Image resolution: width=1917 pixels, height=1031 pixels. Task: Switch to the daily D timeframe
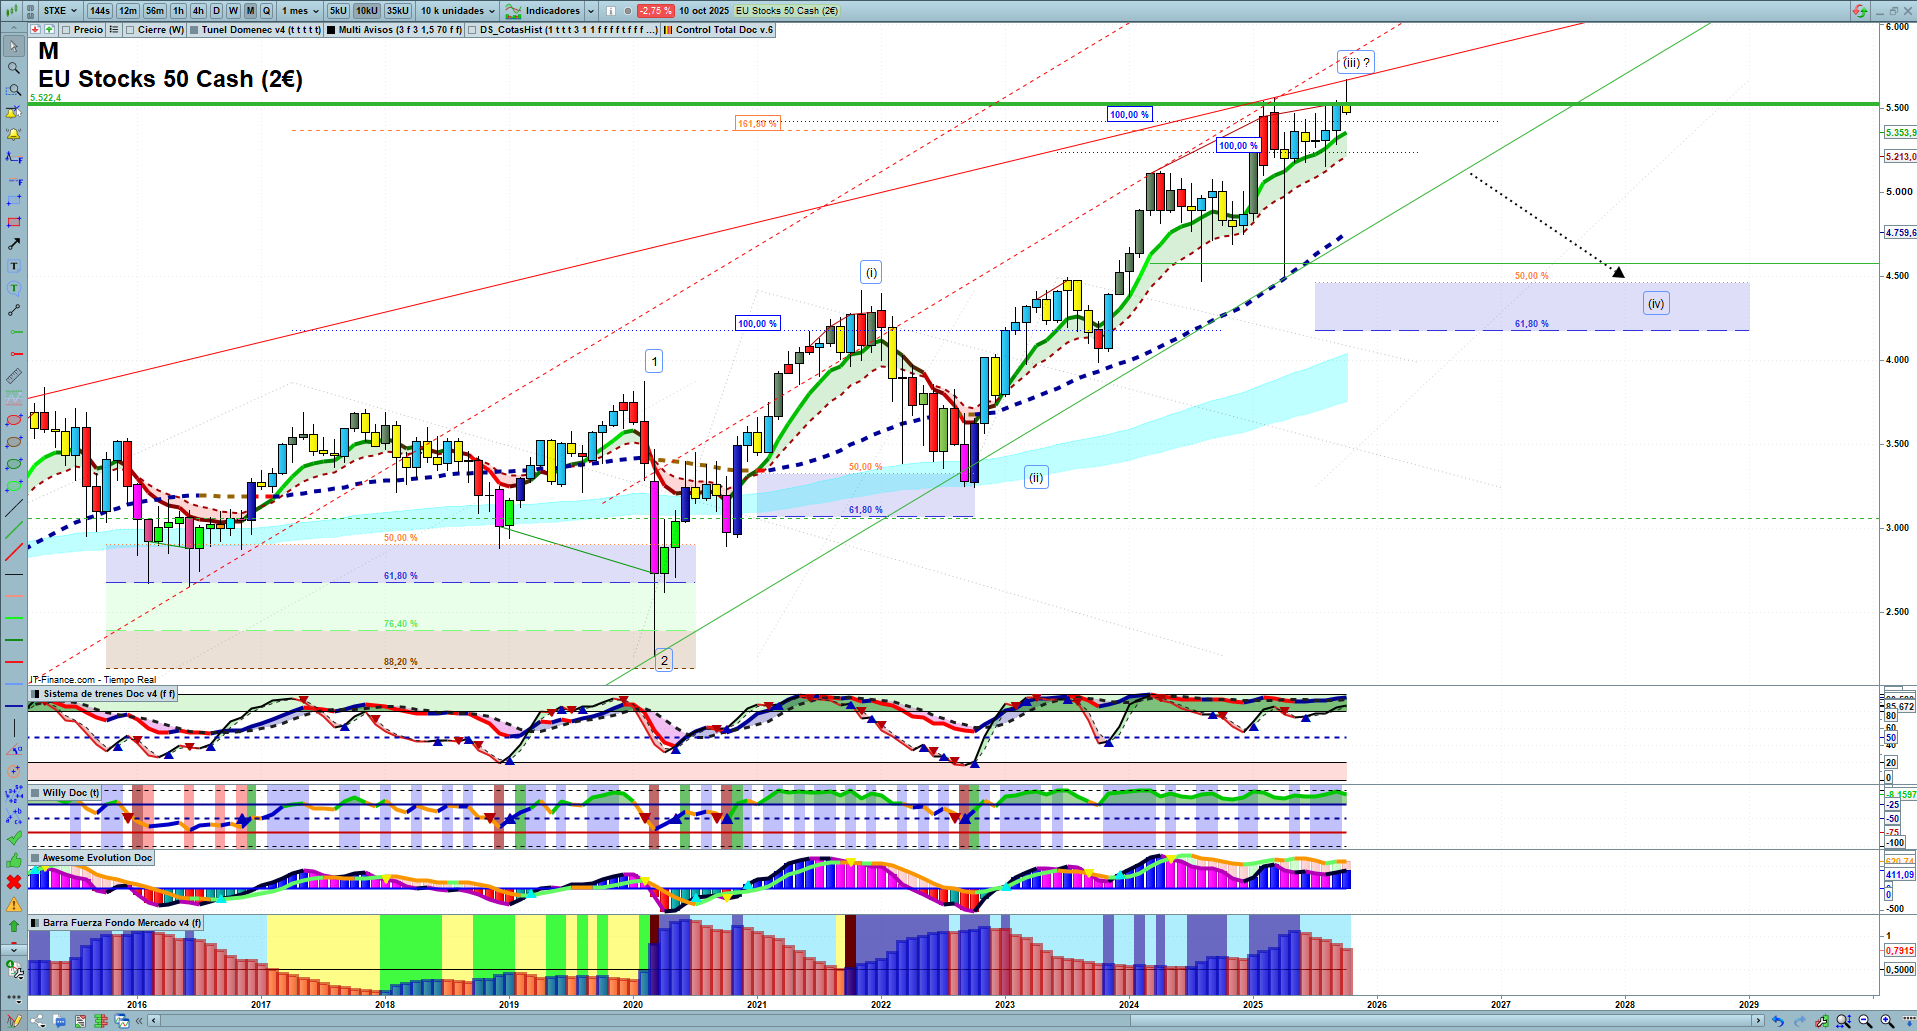click(216, 11)
